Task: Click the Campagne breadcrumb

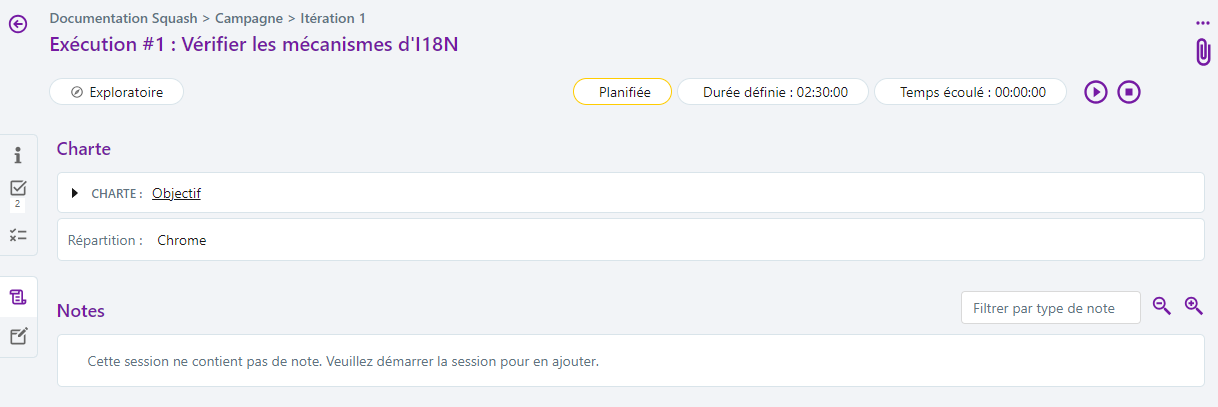Action: pyautogui.click(x=250, y=18)
